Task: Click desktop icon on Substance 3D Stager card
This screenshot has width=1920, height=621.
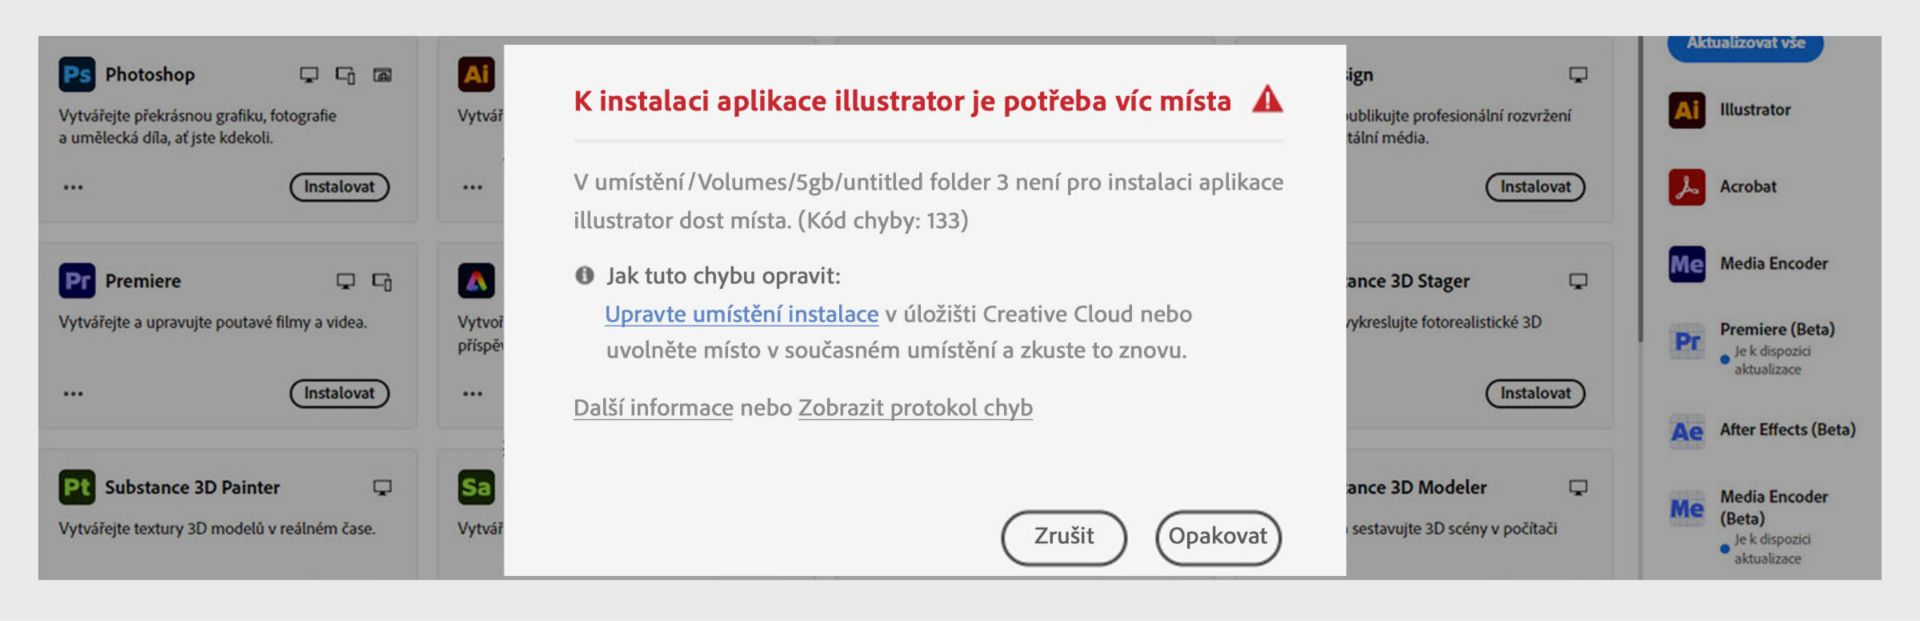Action: point(1578,282)
